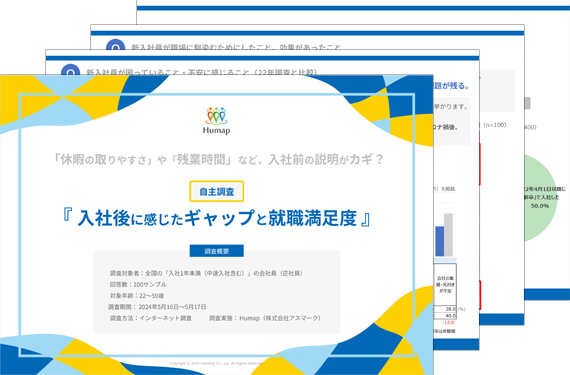Click the blue circle icon on the second slide
The width and height of the screenshot is (570, 375).
coord(71,69)
